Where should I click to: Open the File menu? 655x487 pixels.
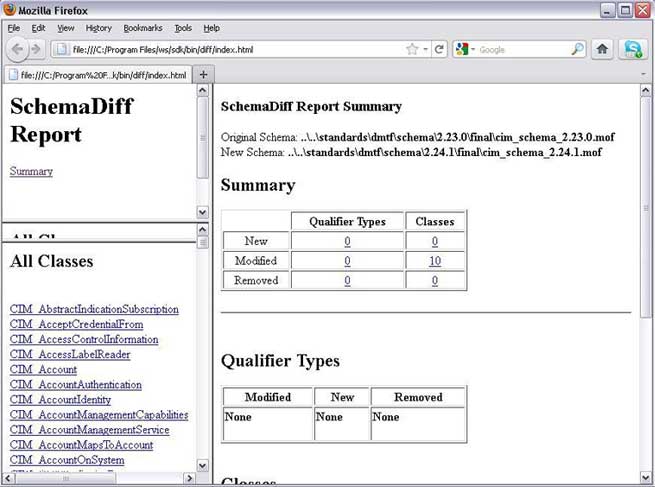tap(14, 28)
